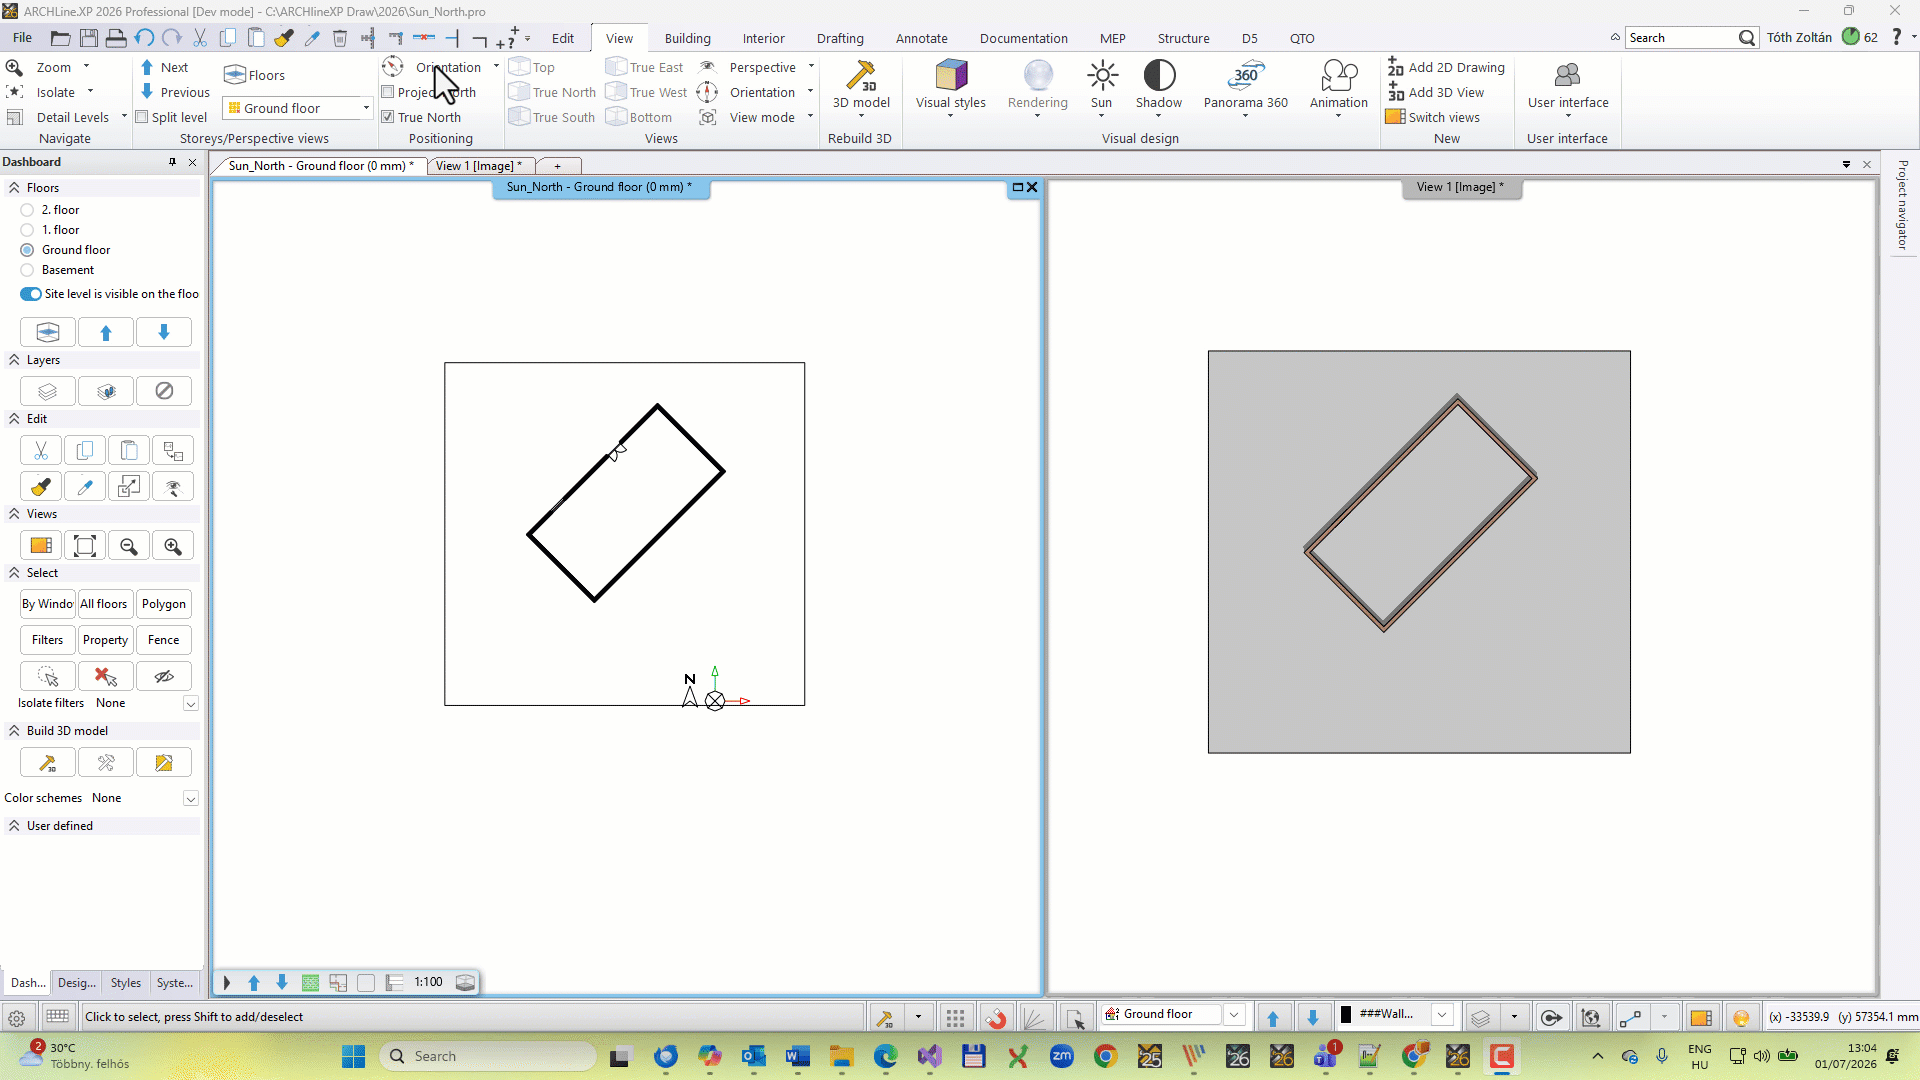The width and height of the screenshot is (1920, 1080).
Task: Expand the Zoom dropdown
Action: coord(87,67)
